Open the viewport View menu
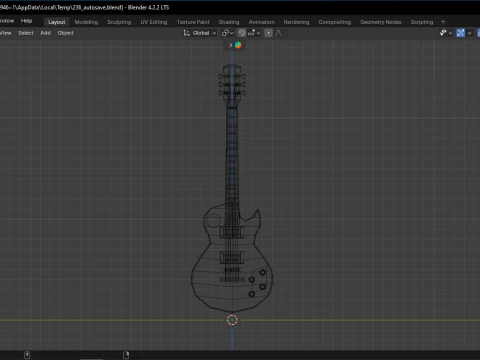480x360 pixels. [6, 33]
